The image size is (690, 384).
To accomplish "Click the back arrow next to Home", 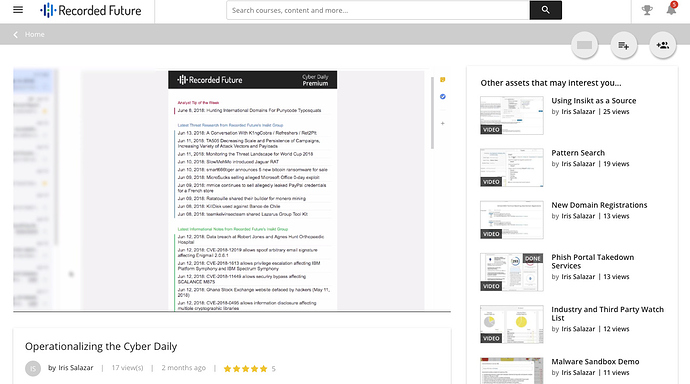I will click(16, 34).
